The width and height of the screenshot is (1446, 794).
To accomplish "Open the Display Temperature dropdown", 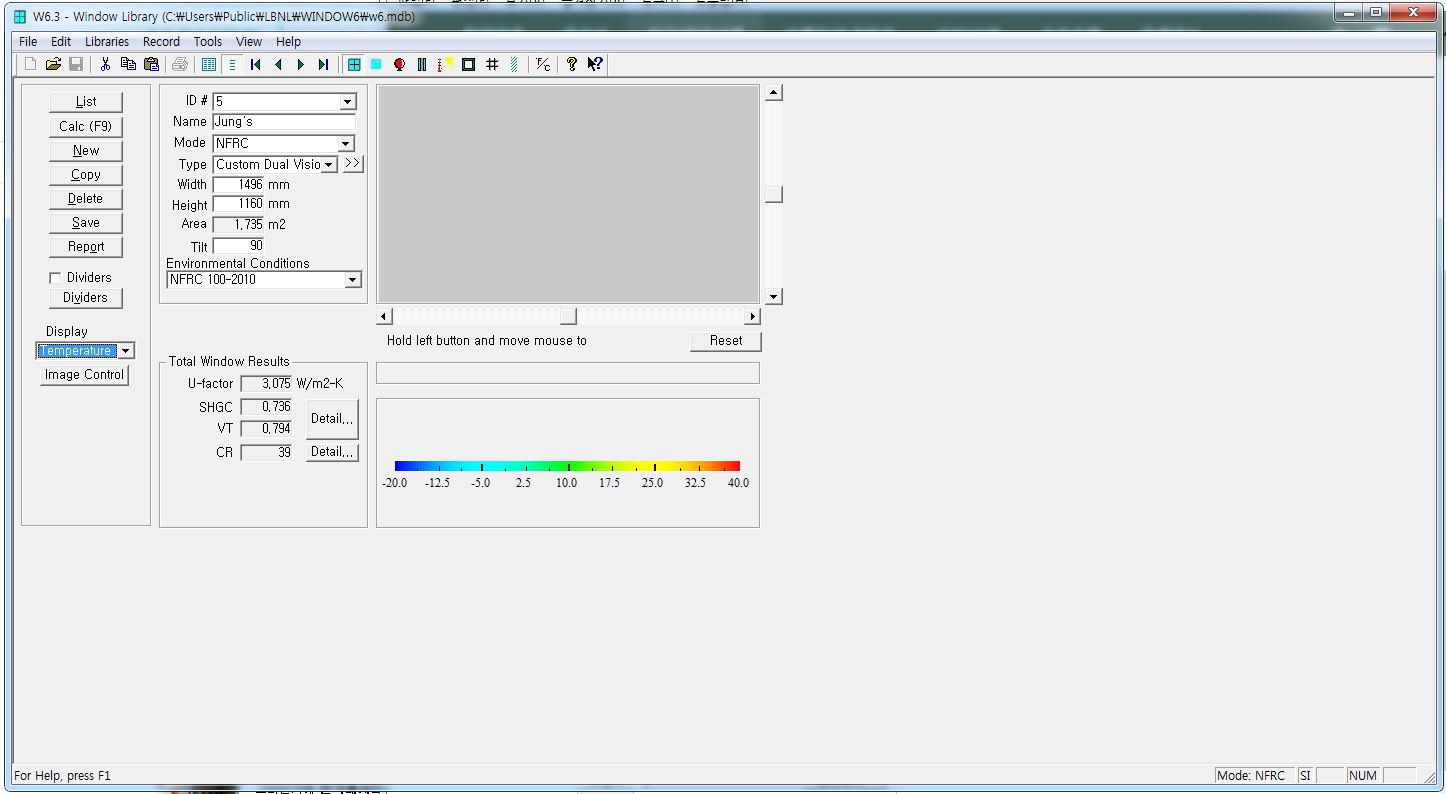I will point(125,351).
